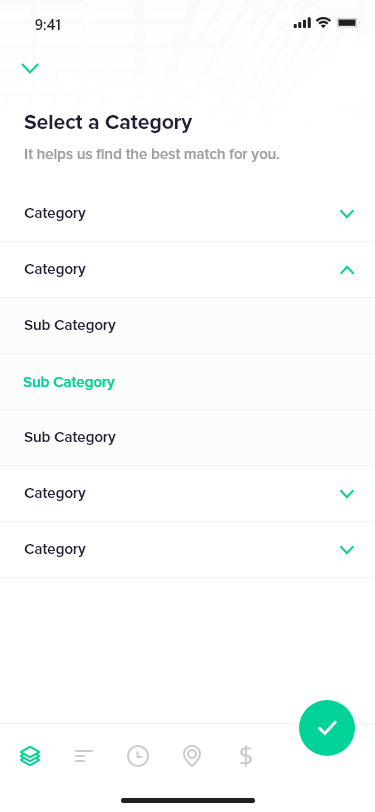
Task: Tap the Wi-Fi indicator in status bar
Action: [x=323, y=22]
